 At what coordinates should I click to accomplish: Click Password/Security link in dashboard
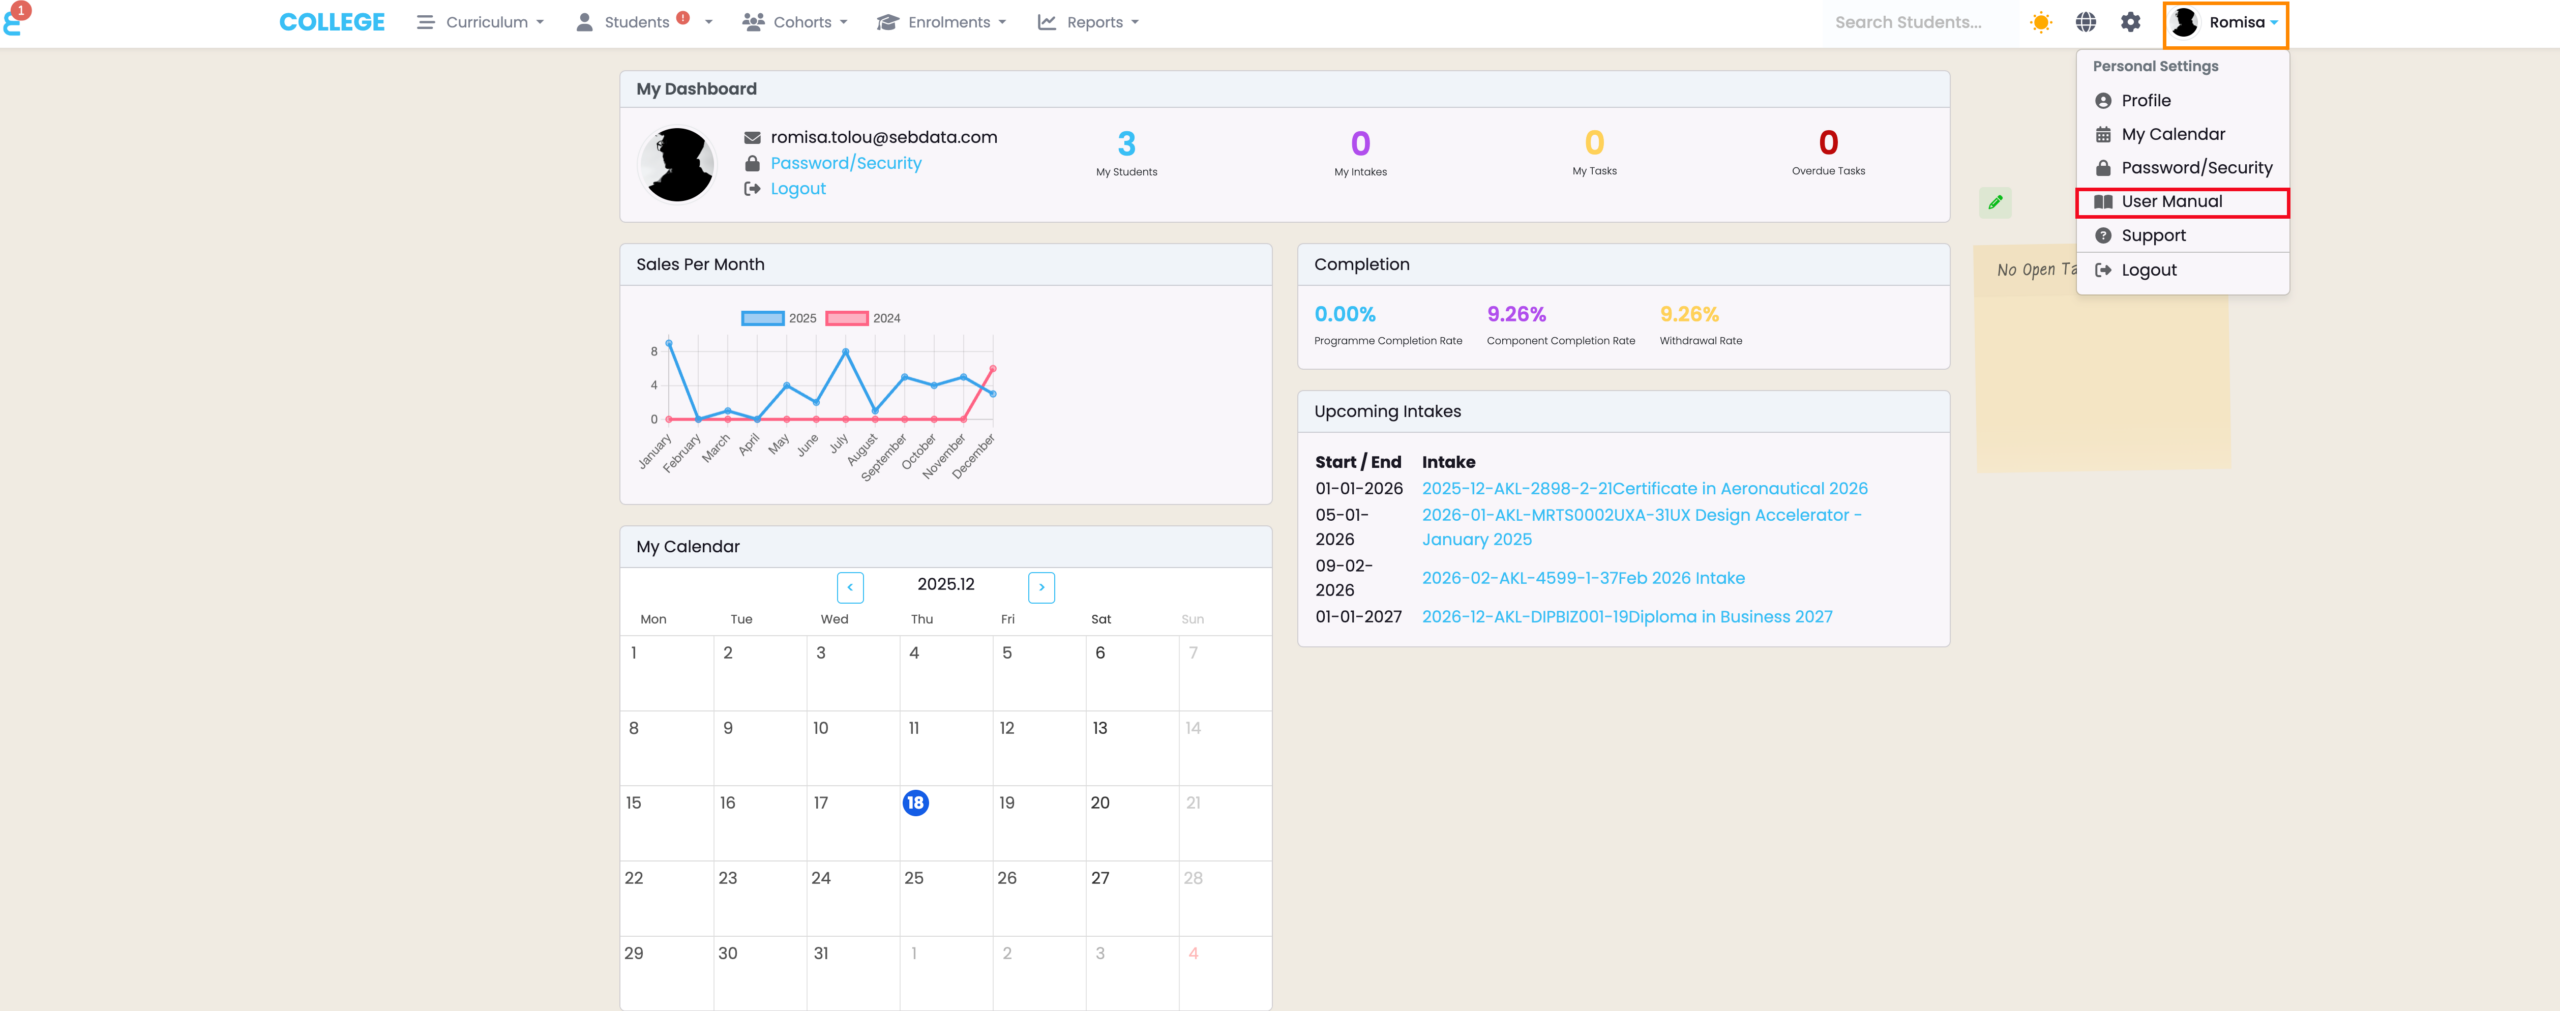pyautogui.click(x=845, y=163)
